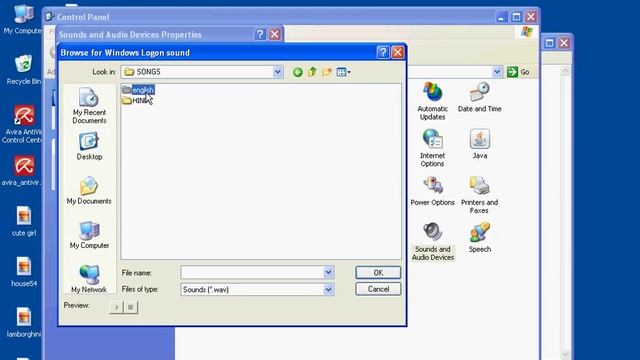Open Sounds and Audio Devices icon

(433, 241)
